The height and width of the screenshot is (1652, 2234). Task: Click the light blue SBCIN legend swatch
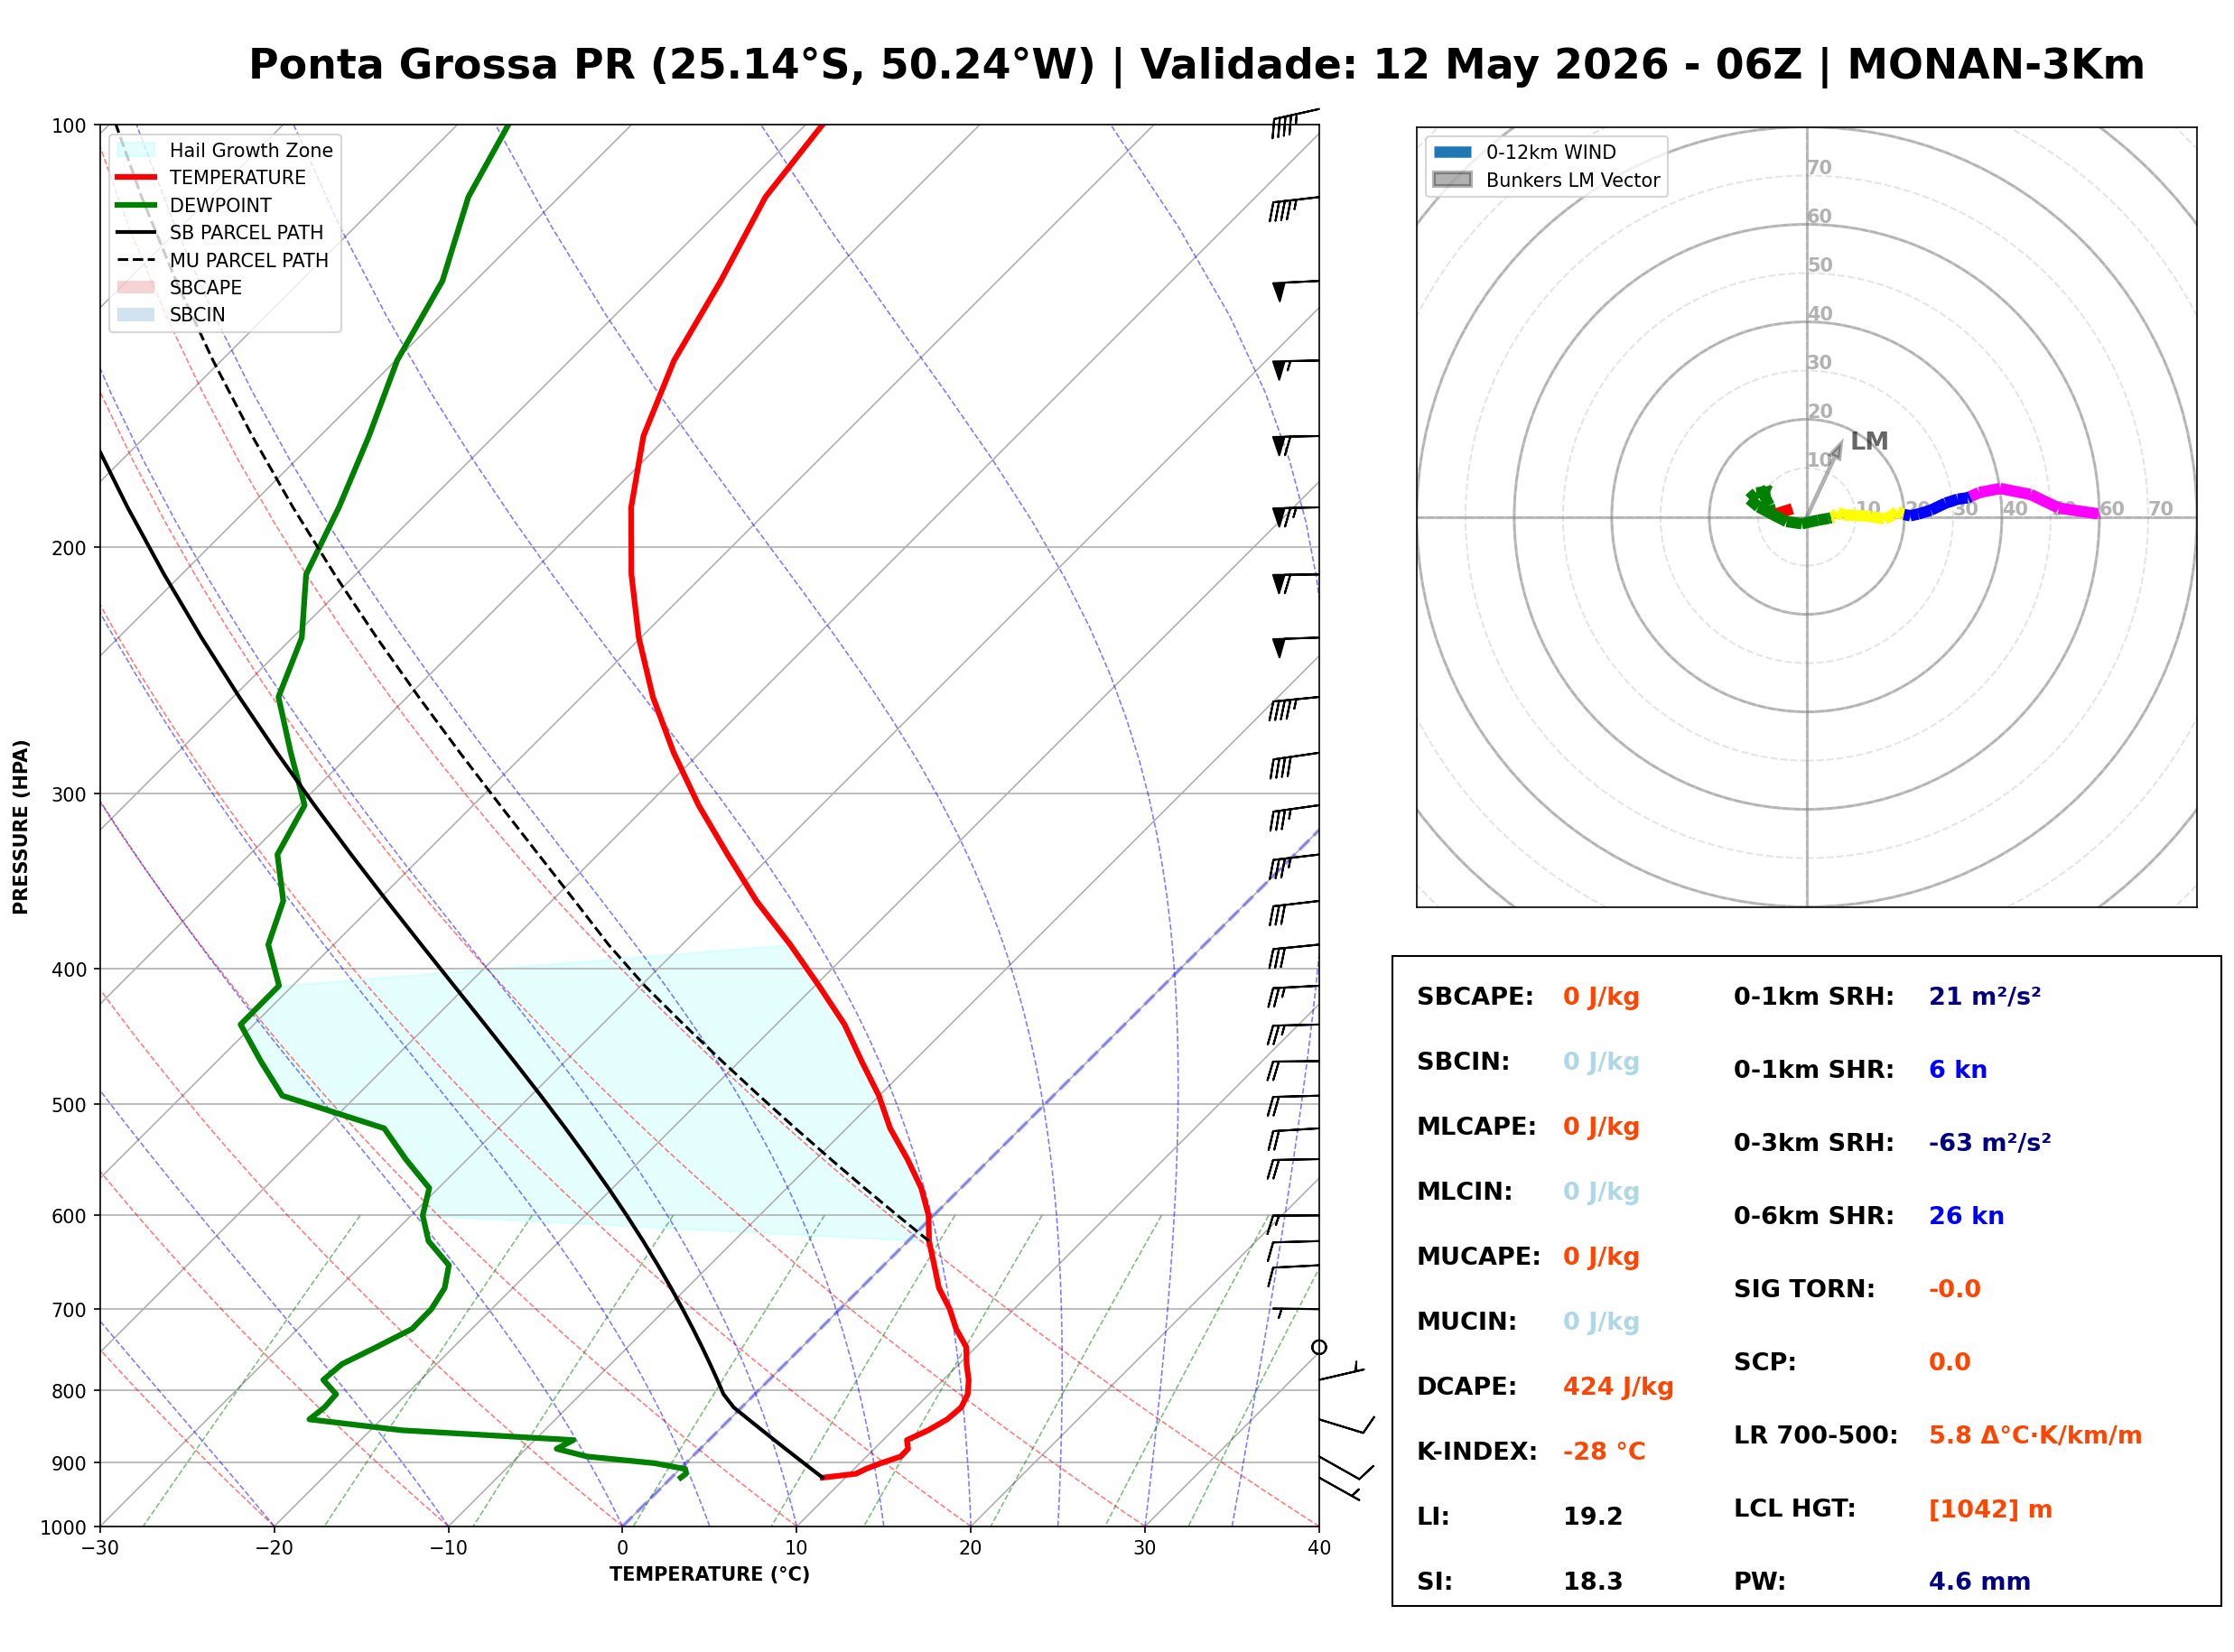(136, 314)
